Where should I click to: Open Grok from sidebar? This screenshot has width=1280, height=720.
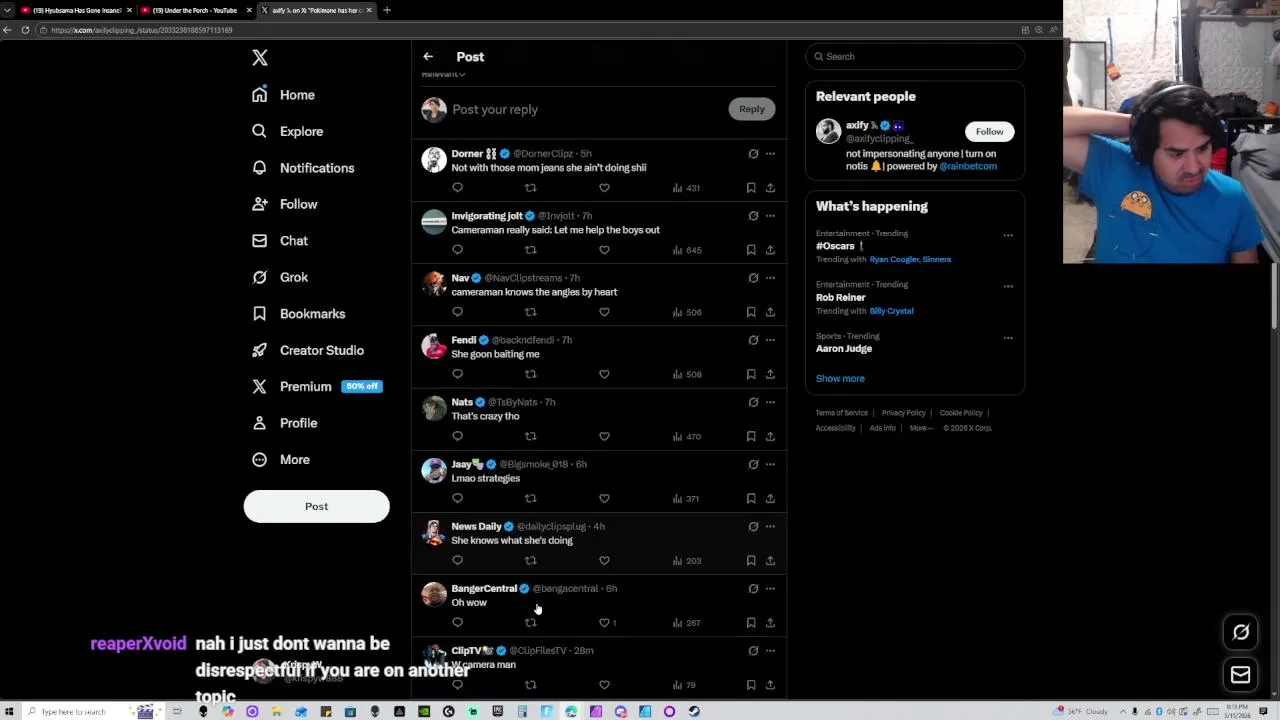[280, 277]
